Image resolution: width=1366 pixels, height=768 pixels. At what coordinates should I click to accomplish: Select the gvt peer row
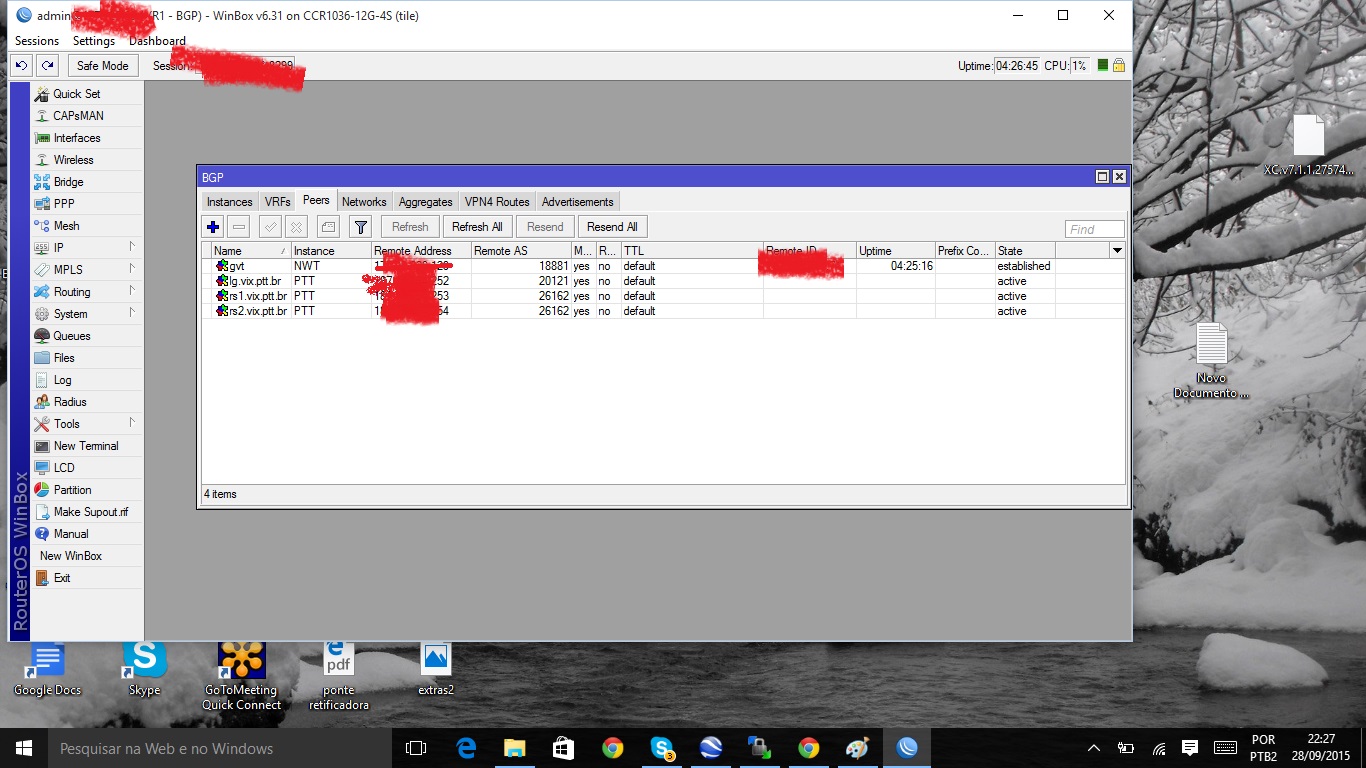coord(663,266)
